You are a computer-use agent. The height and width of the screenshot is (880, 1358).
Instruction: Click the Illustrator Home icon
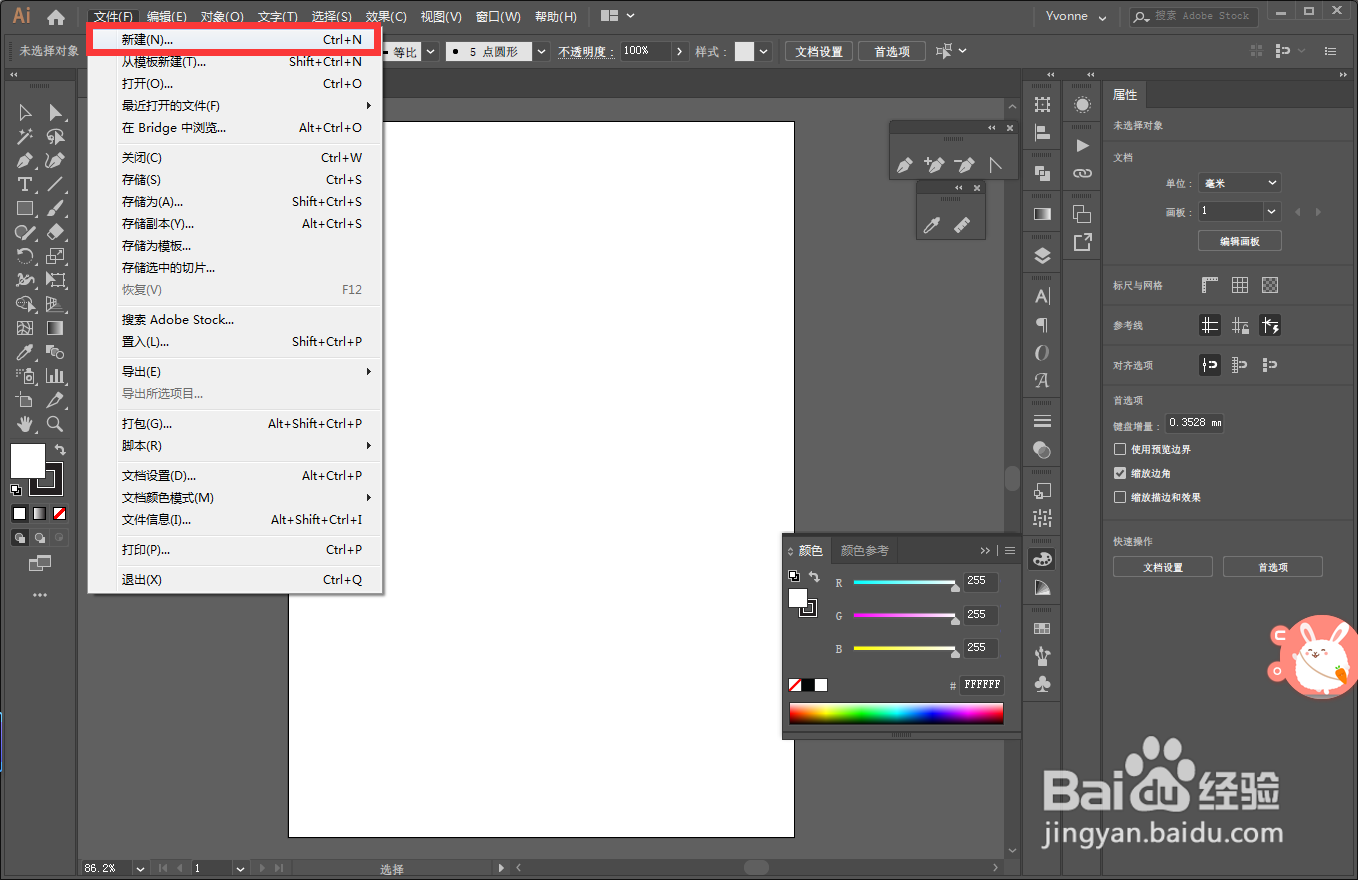pyautogui.click(x=56, y=17)
